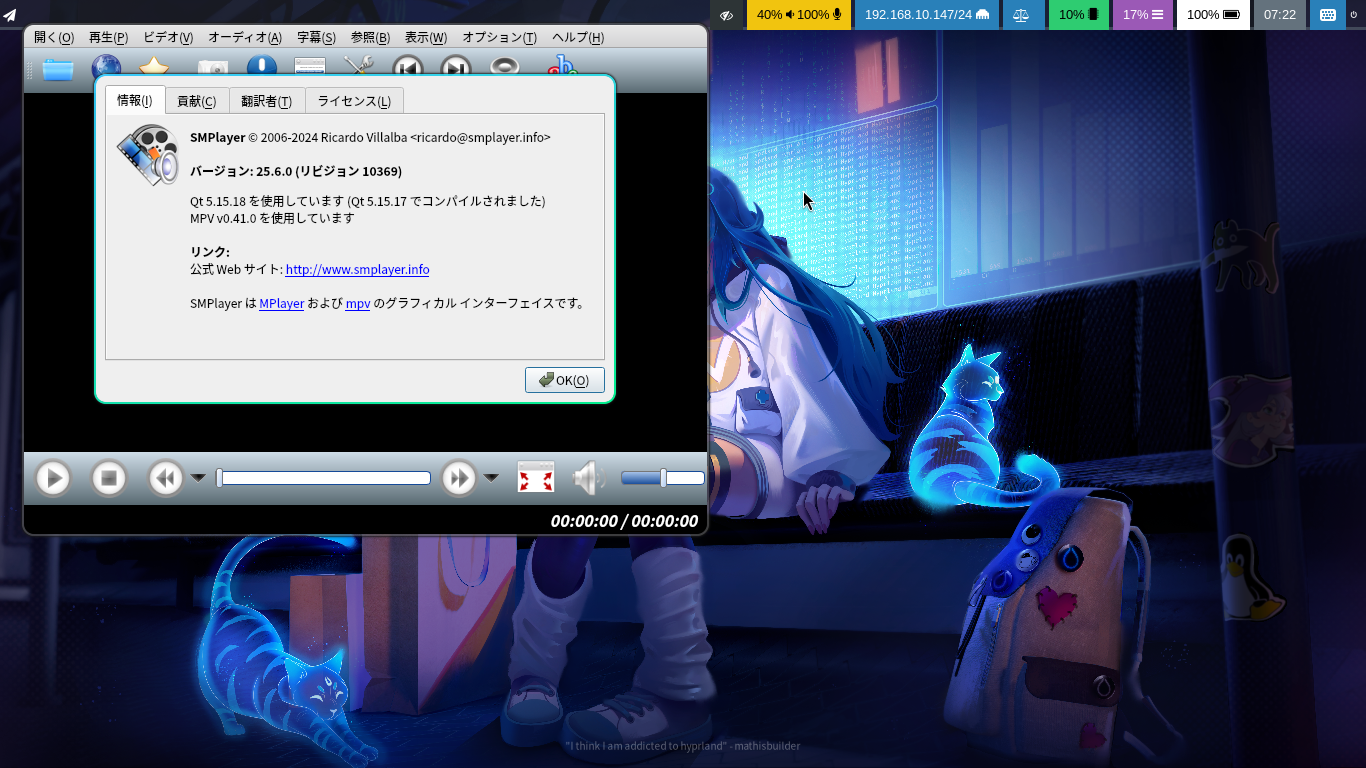Click the rewind button in the control bar
Viewport: 1366px width, 768px height.
coord(166,478)
